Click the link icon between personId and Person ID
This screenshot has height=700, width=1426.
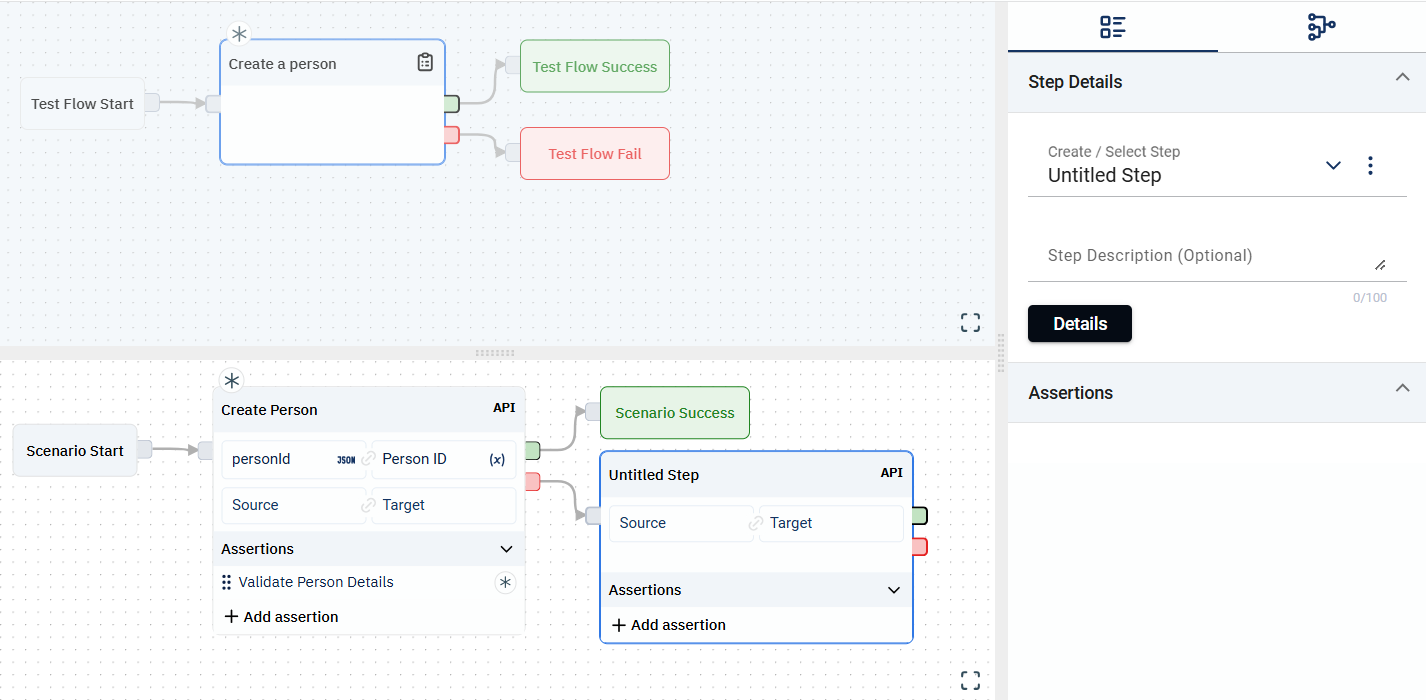point(368,459)
